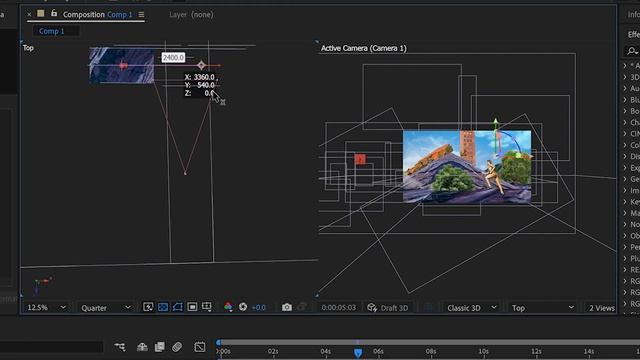Click the effects search magnifier icon

(x=632, y=51)
